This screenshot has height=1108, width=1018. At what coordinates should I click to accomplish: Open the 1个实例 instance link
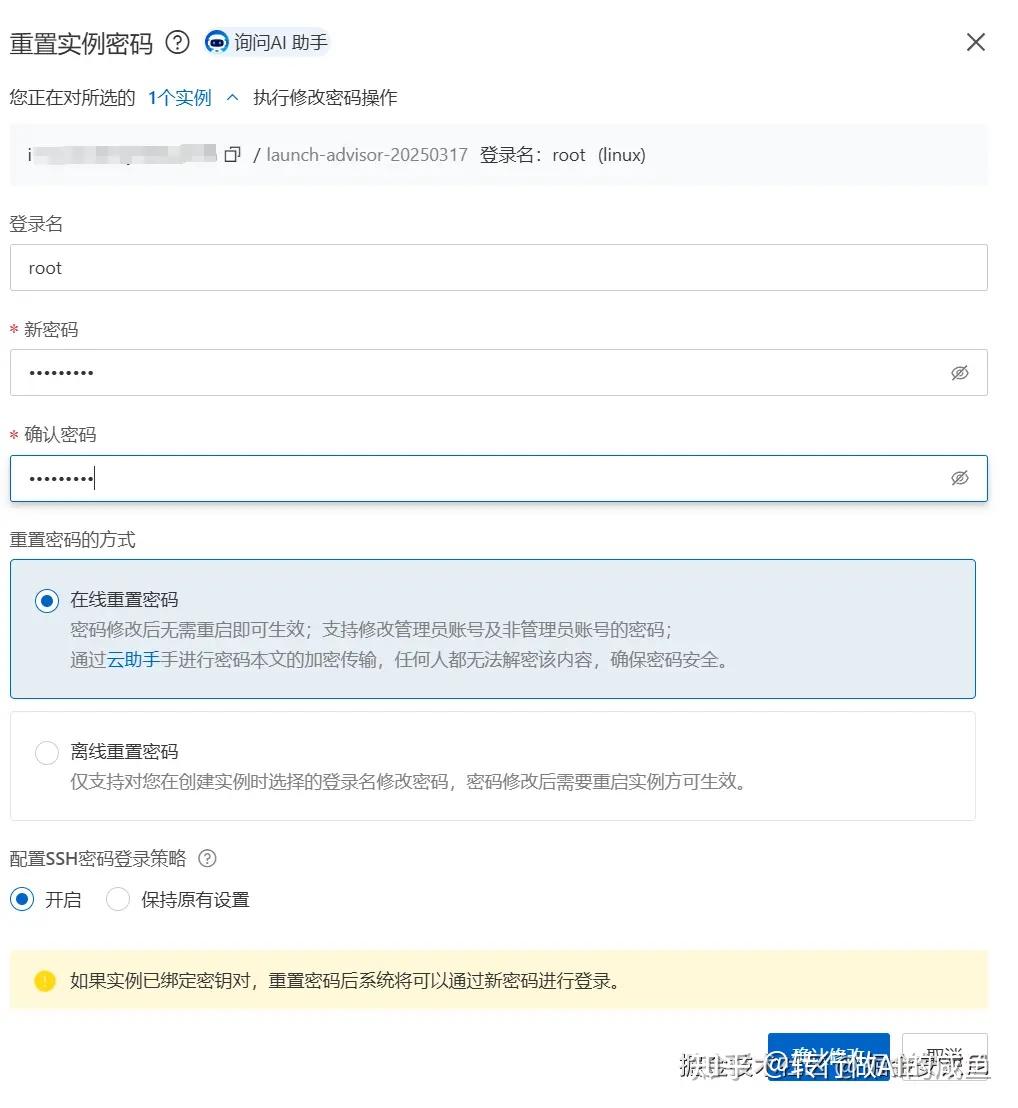(179, 98)
